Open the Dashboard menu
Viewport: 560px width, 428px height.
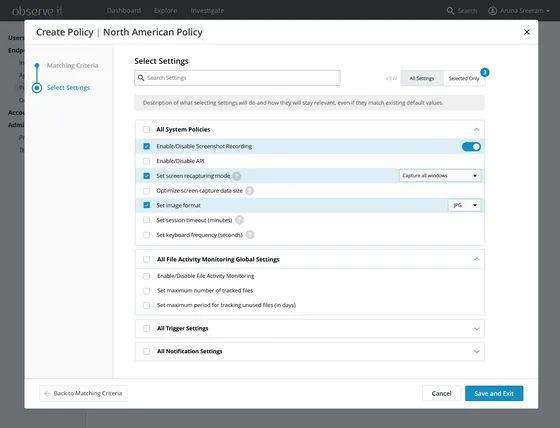[124, 11]
